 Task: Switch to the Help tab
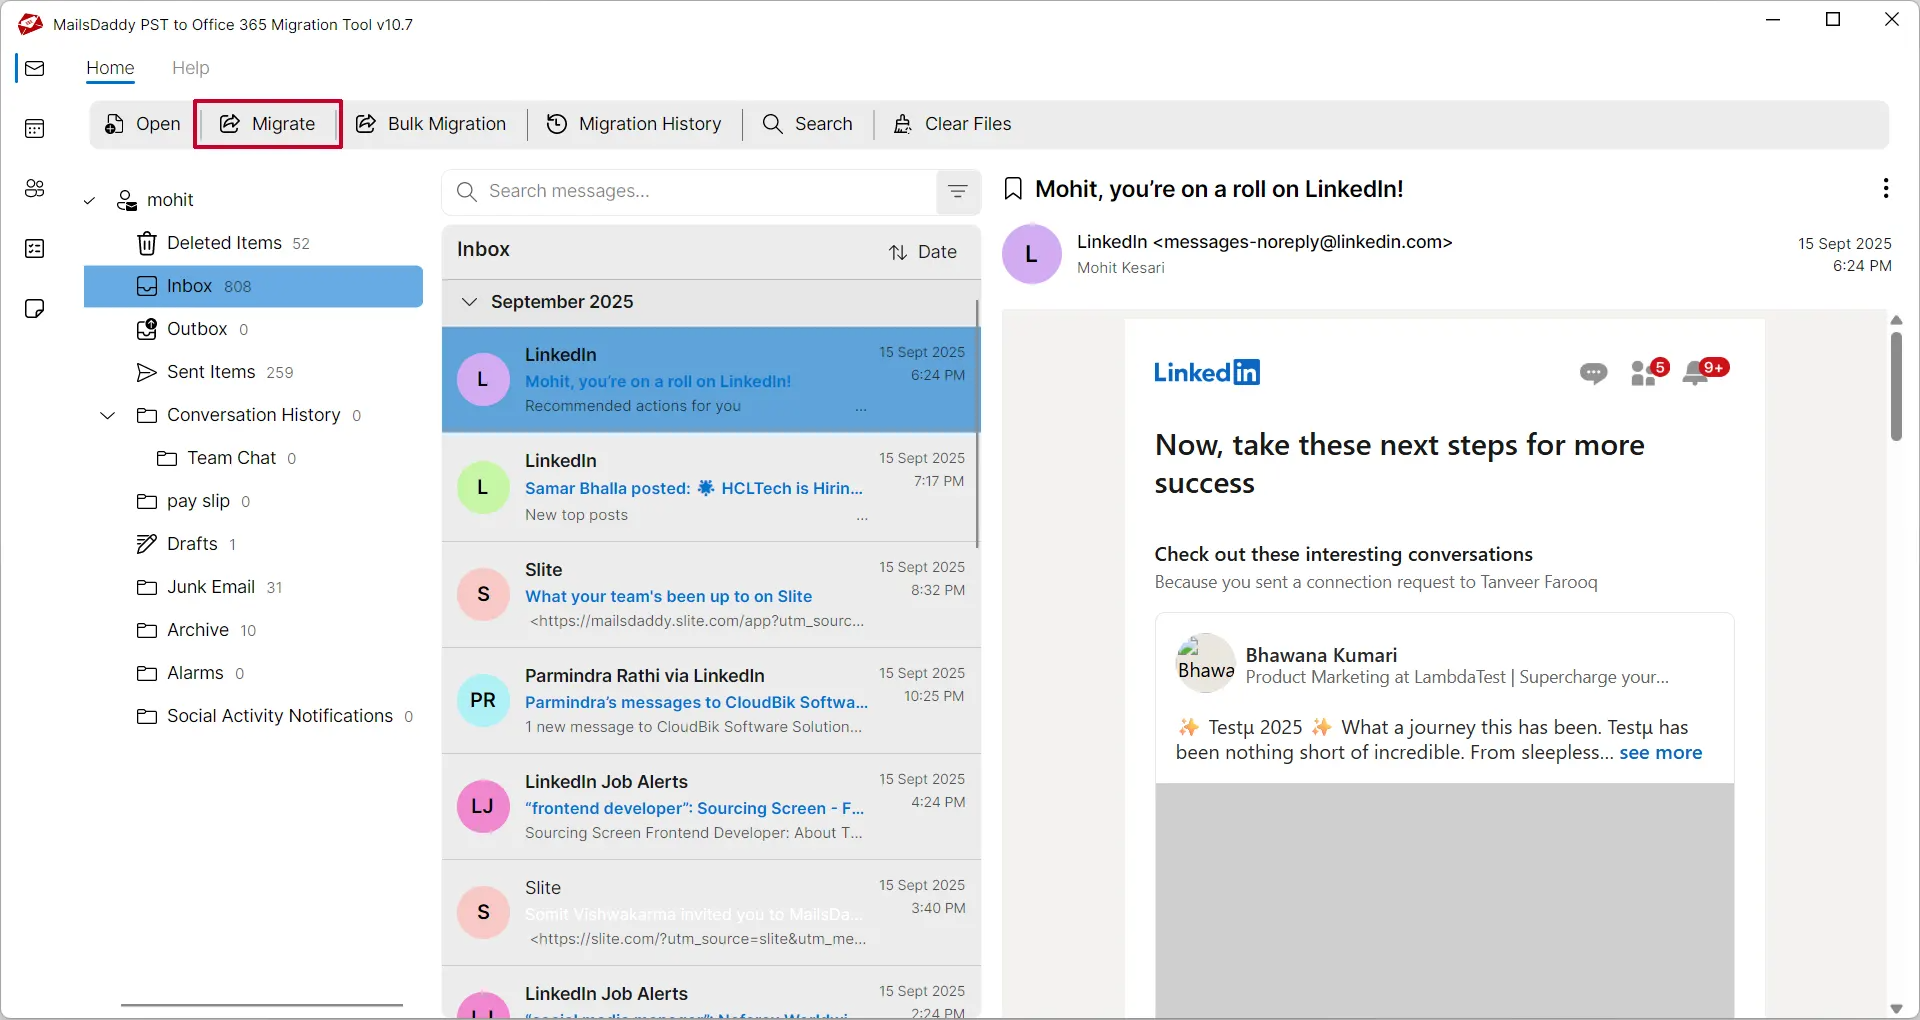[190, 68]
